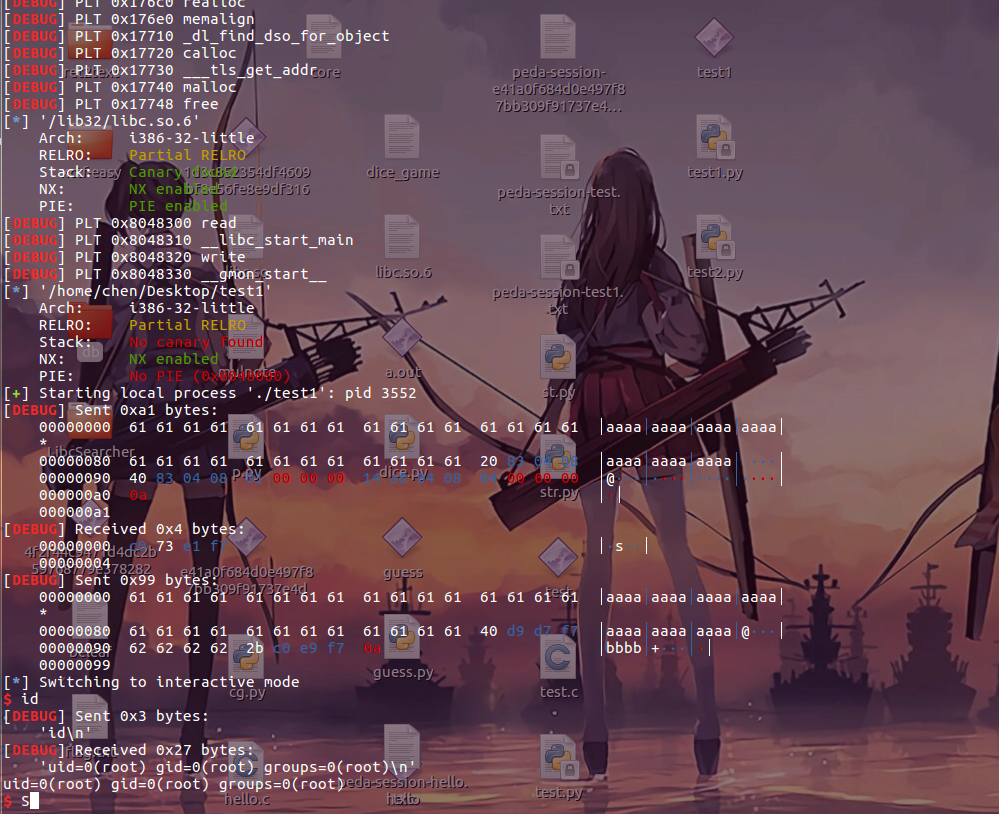Select the guess executable icon
This screenshot has width=999, height=814.
click(402, 538)
